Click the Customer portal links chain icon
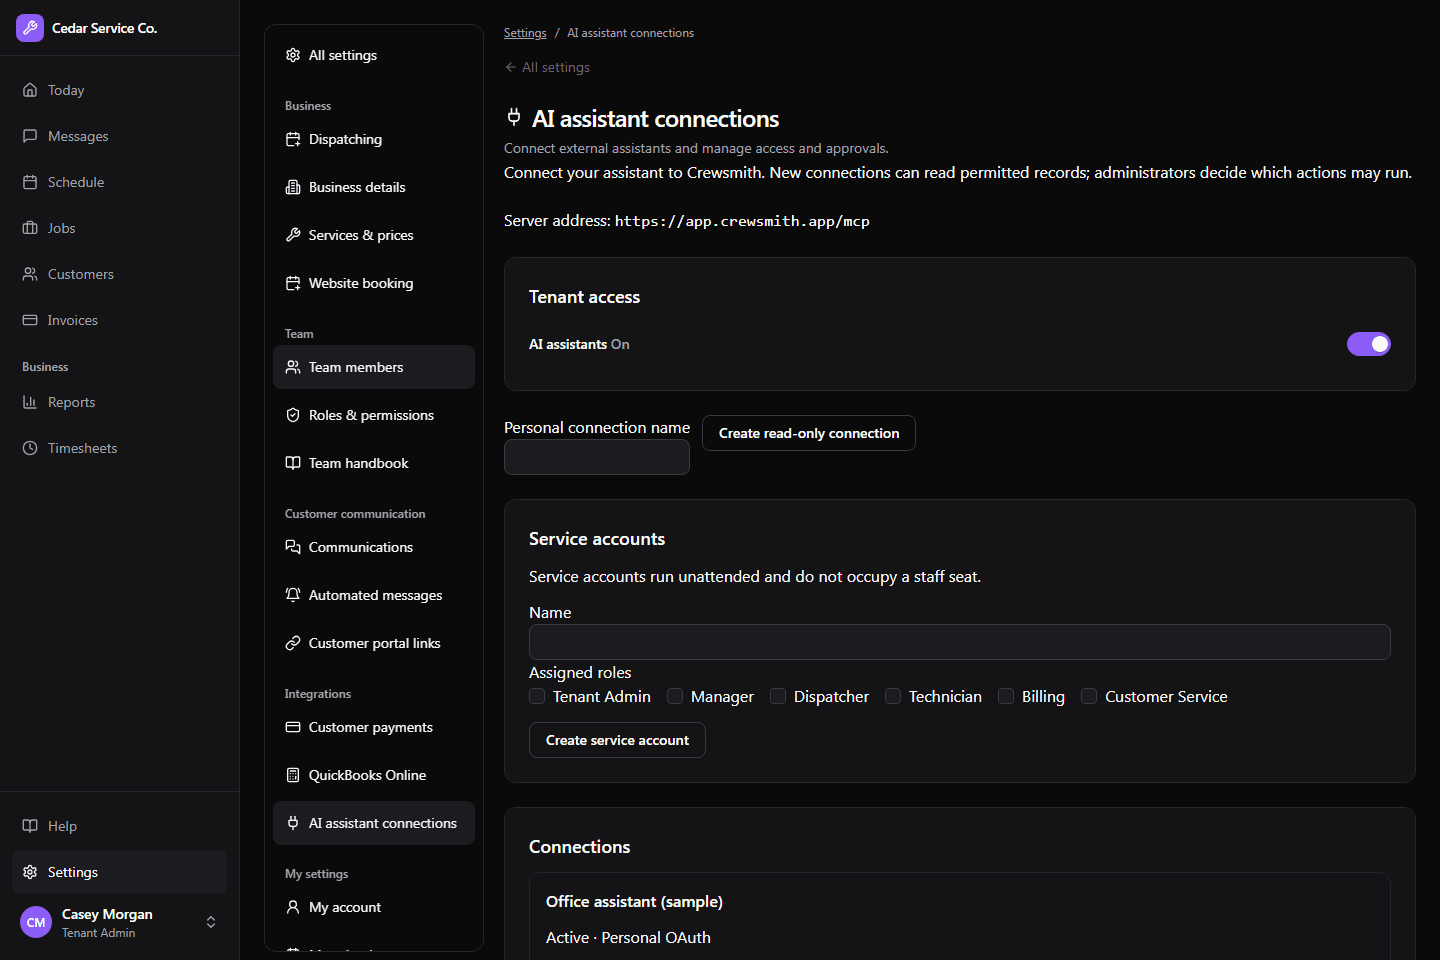 tap(293, 643)
